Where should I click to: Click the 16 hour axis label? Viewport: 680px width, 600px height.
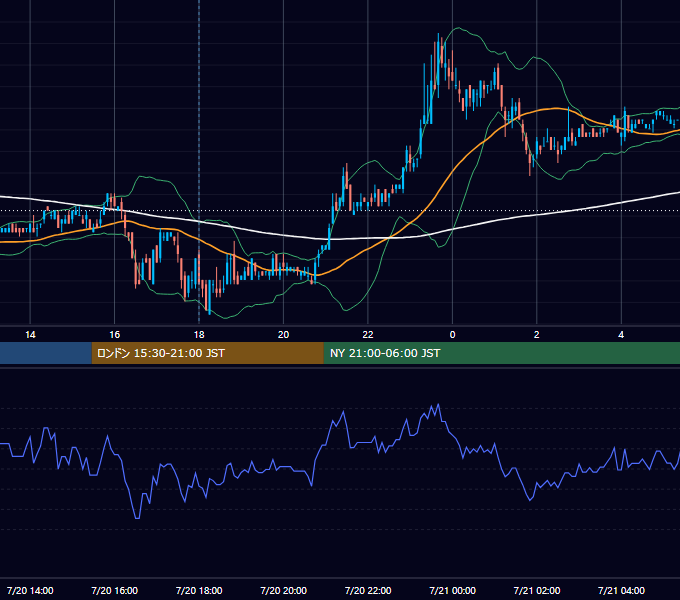coord(114,335)
